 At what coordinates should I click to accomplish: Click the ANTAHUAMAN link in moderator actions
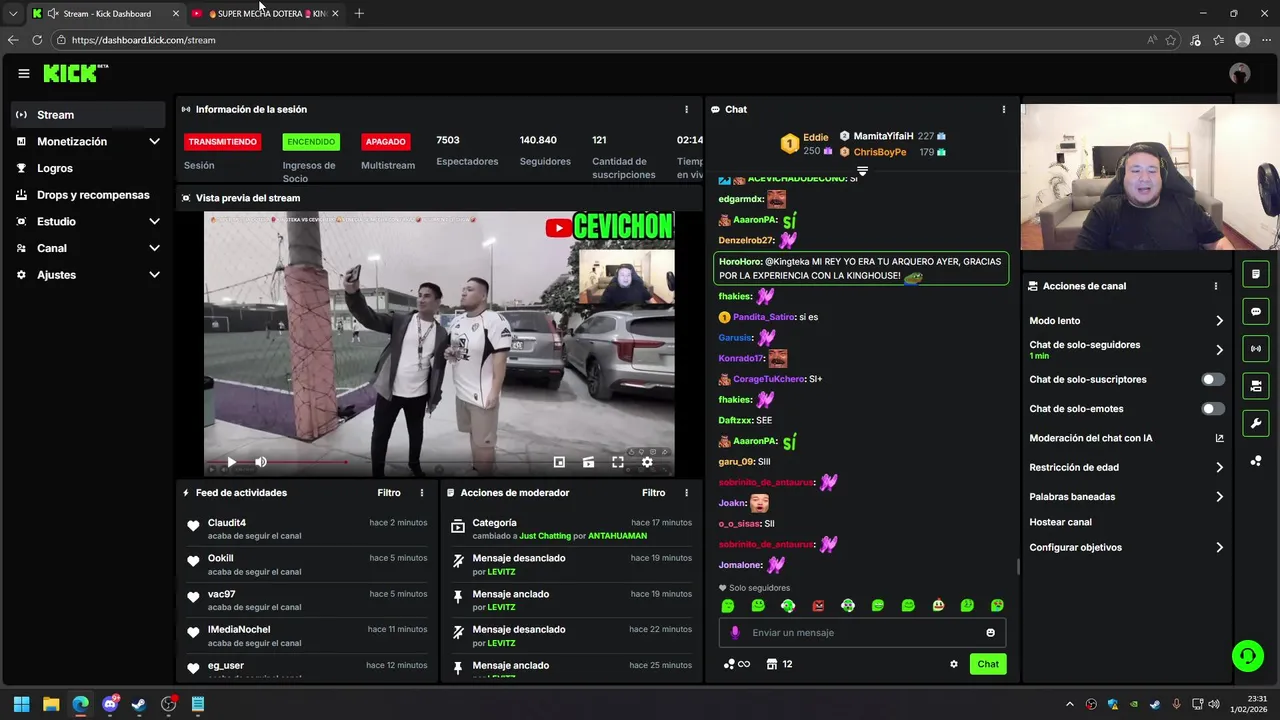(617, 536)
